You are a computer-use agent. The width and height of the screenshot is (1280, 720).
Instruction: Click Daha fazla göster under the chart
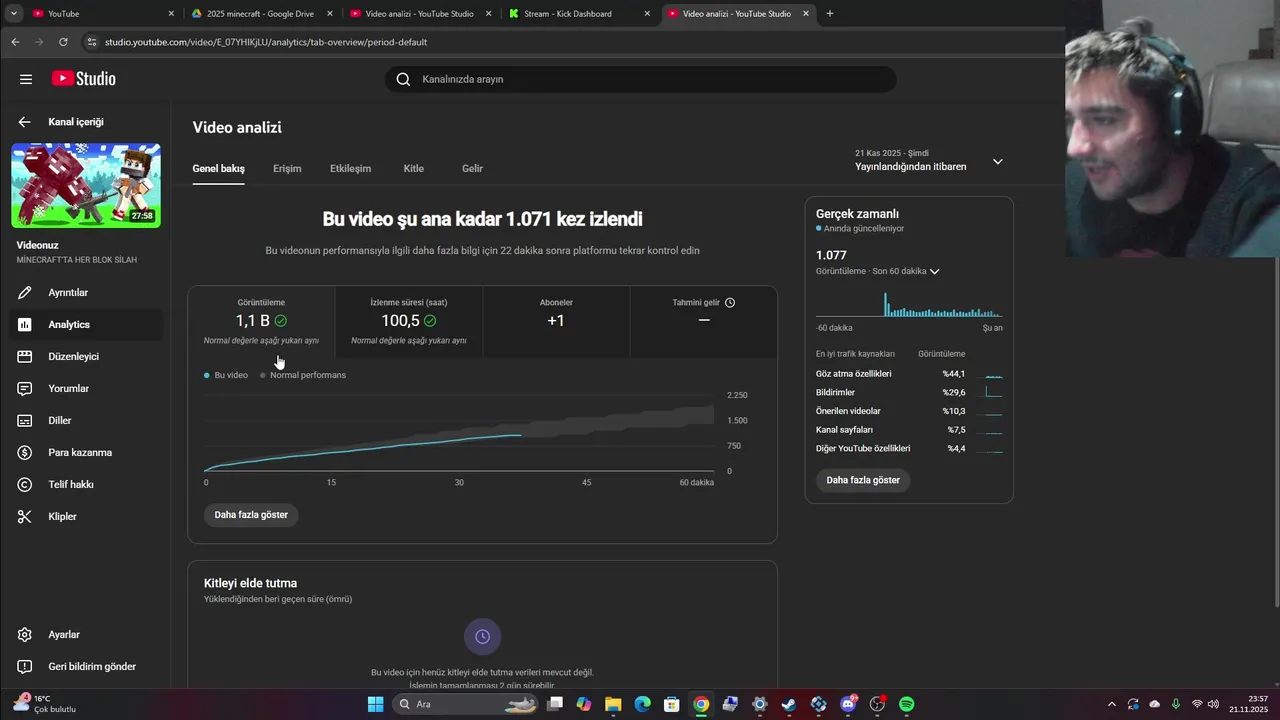click(x=251, y=515)
